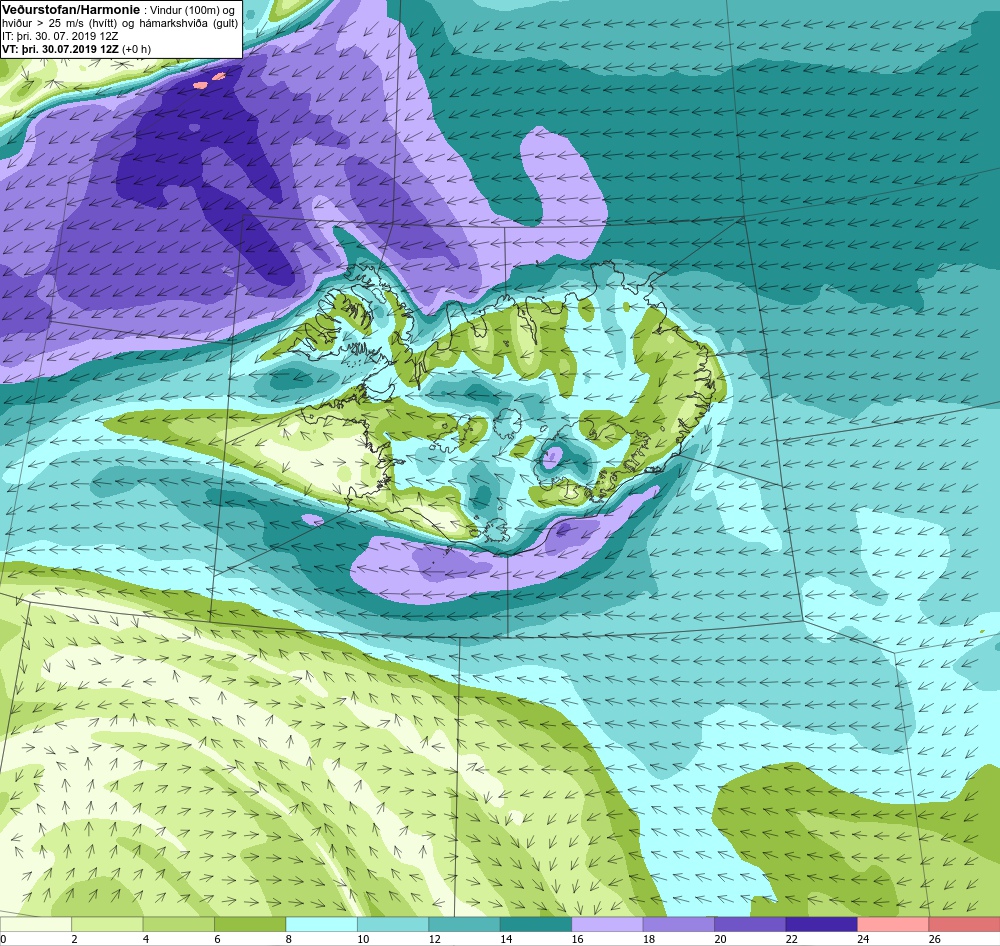Pick the legend swatch between 20 and 22
1000x946 pixels.
(x=750, y=924)
